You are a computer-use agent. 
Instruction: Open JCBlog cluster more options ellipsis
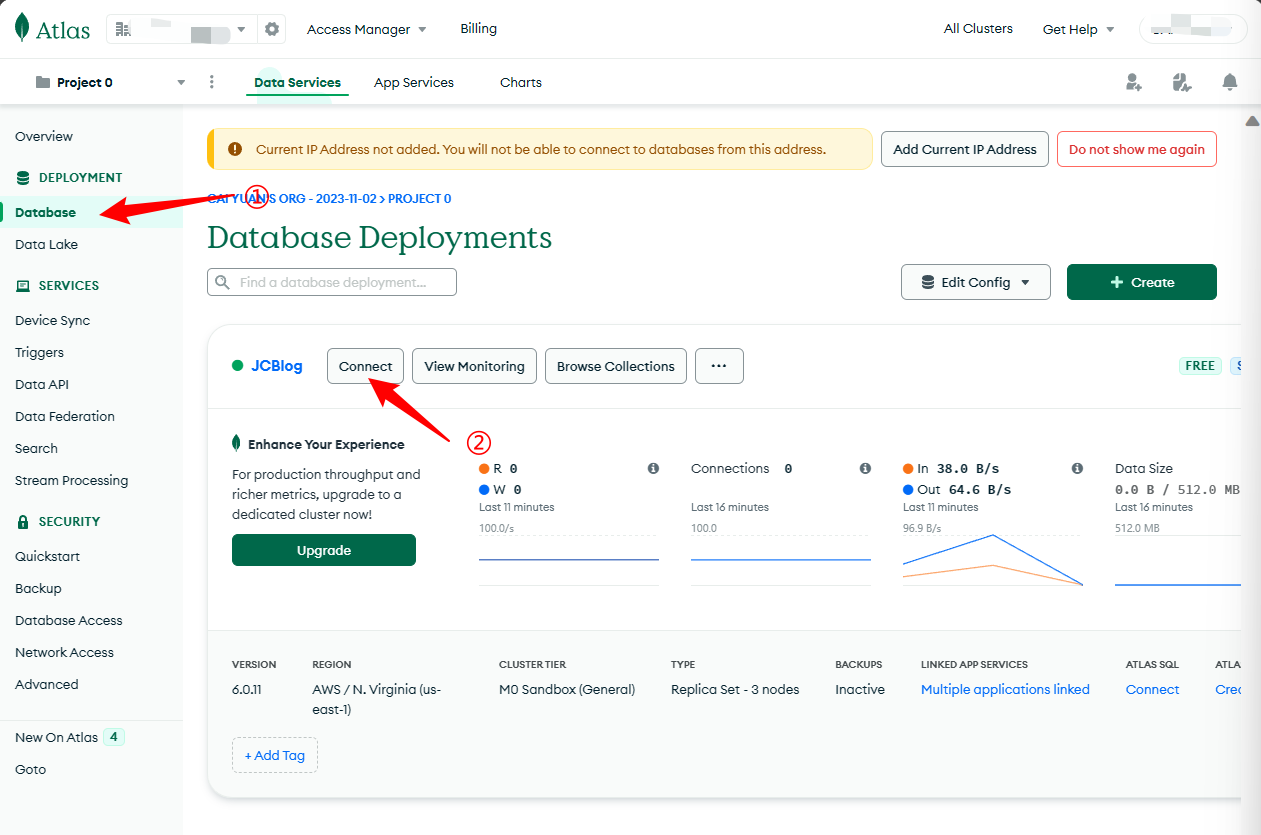point(719,366)
